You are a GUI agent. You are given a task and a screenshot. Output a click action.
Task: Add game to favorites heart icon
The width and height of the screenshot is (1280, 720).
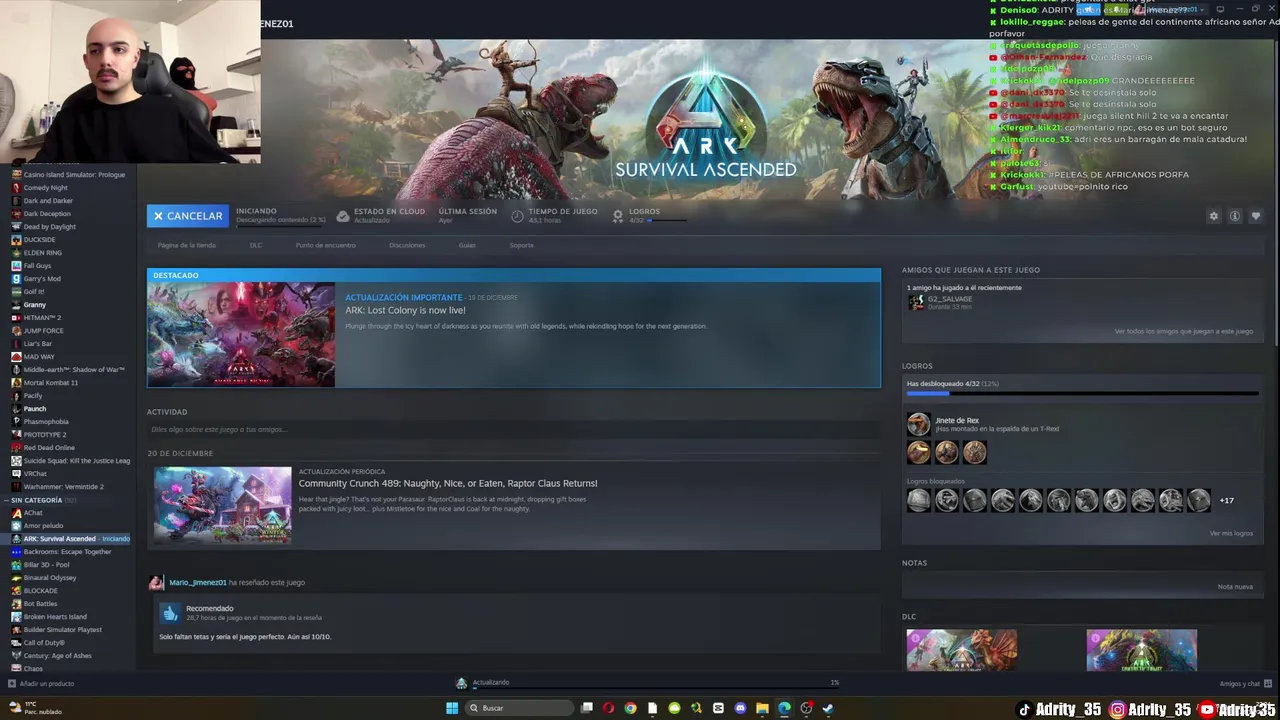(1256, 216)
